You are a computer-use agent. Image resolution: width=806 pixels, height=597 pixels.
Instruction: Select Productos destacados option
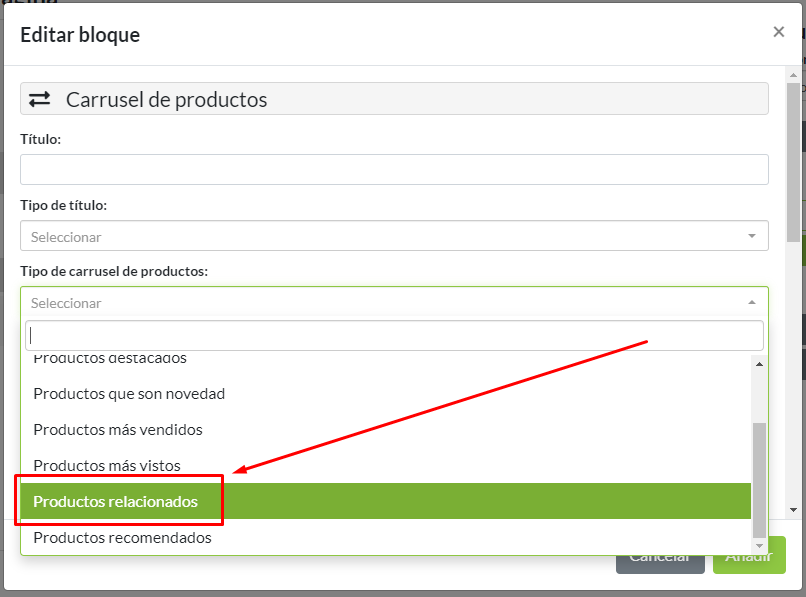[x=110, y=359]
